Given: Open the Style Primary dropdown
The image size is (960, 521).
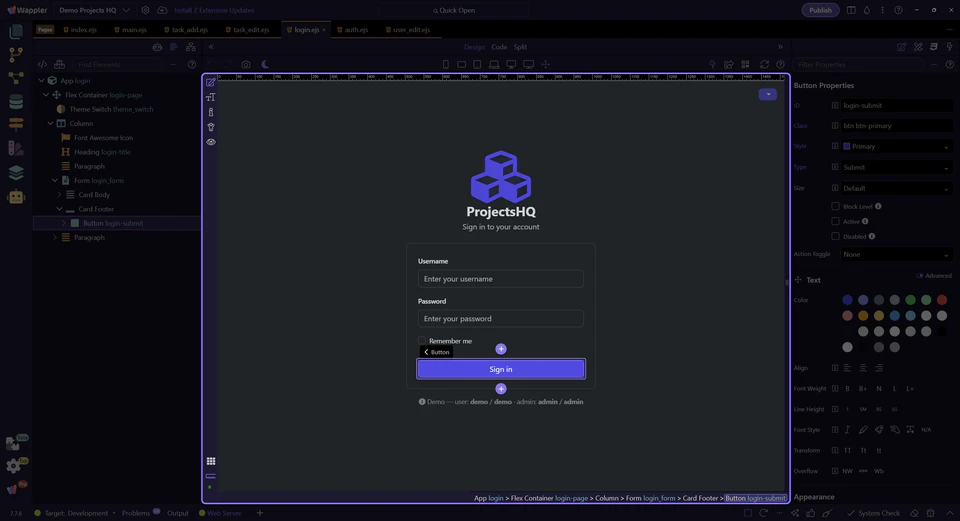Looking at the screenshot, I should click(x=896, y=146).
